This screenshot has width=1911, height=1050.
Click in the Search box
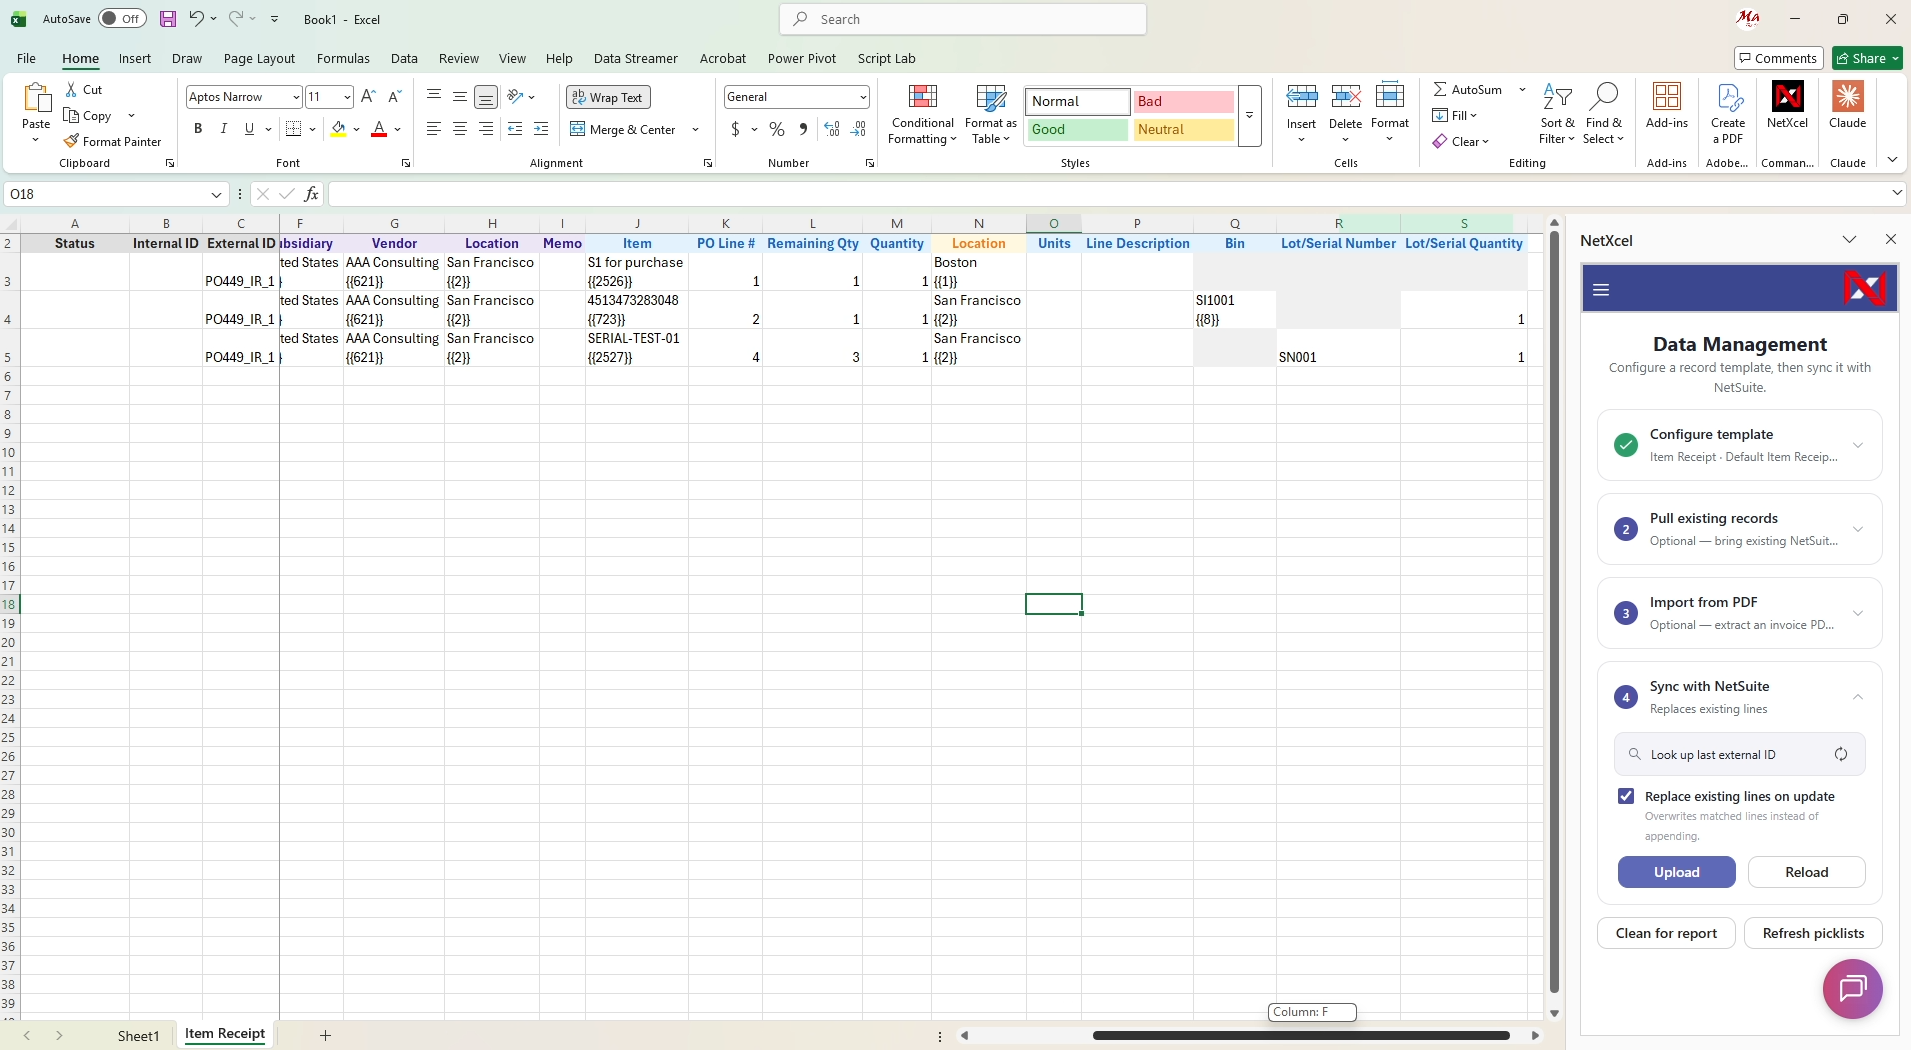pyautogui.click(x=963, y=19)
